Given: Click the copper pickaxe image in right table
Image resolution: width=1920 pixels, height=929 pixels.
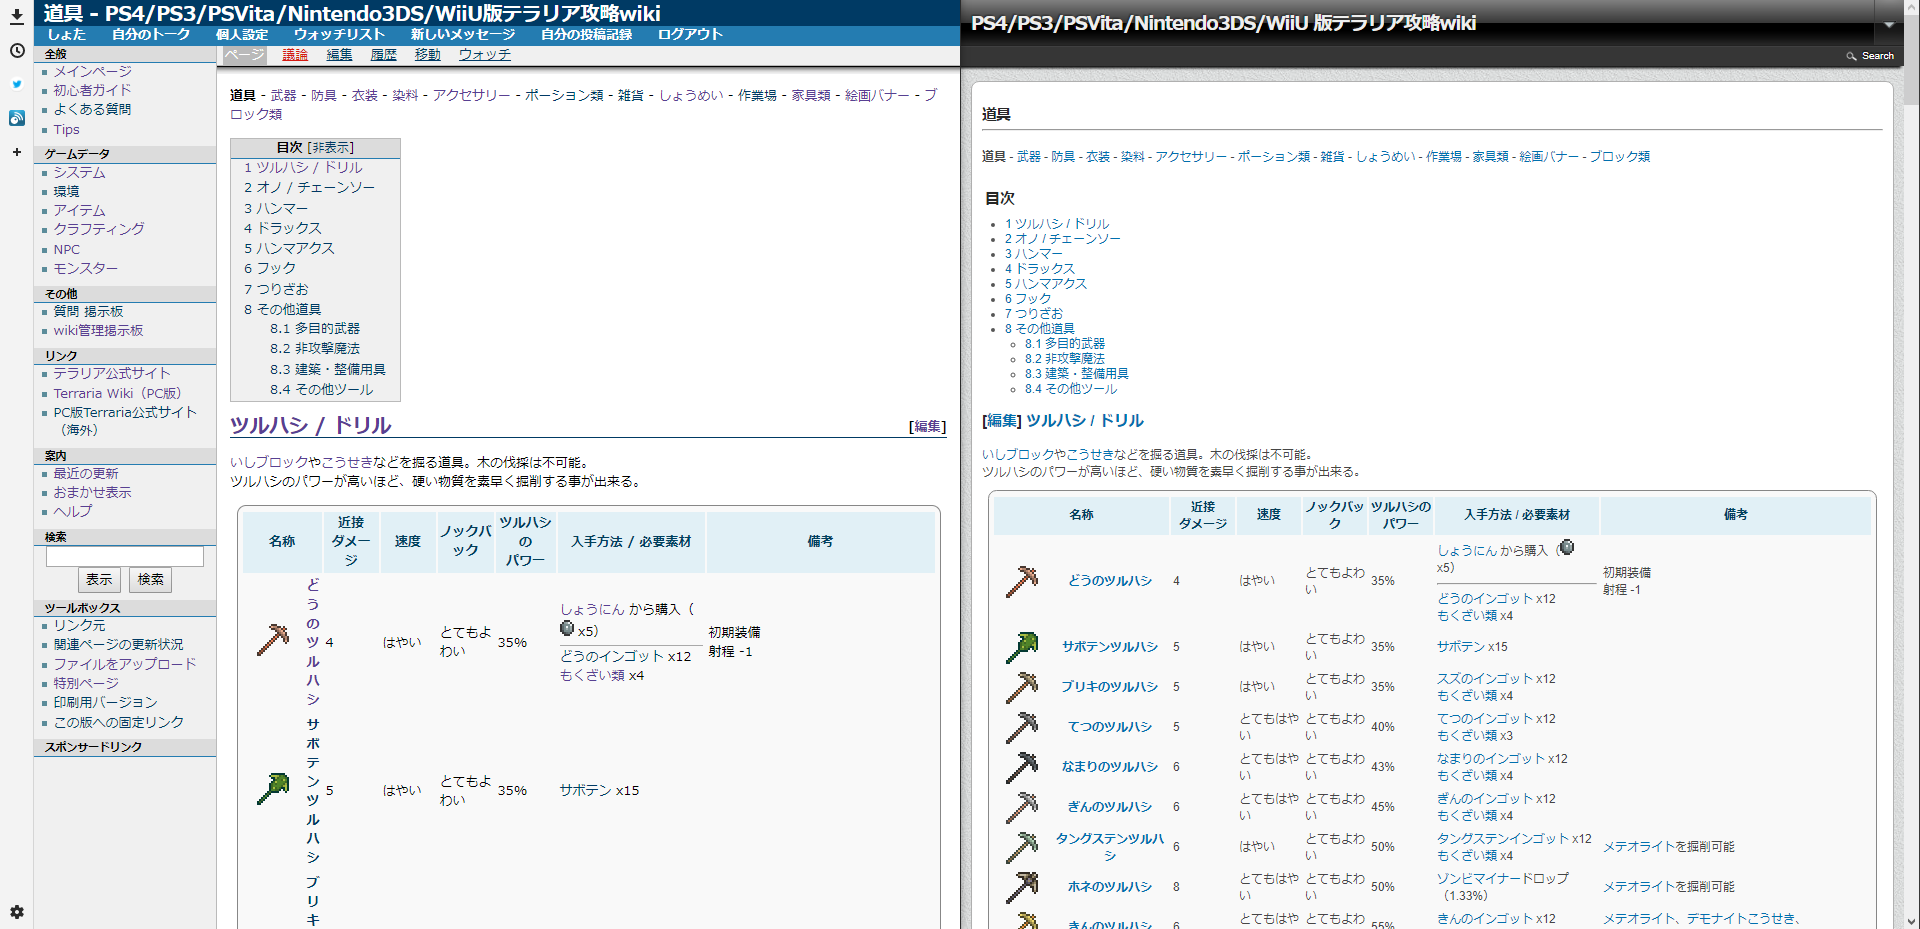Looking at the screenshot, I should click(x=1021, y=581).
